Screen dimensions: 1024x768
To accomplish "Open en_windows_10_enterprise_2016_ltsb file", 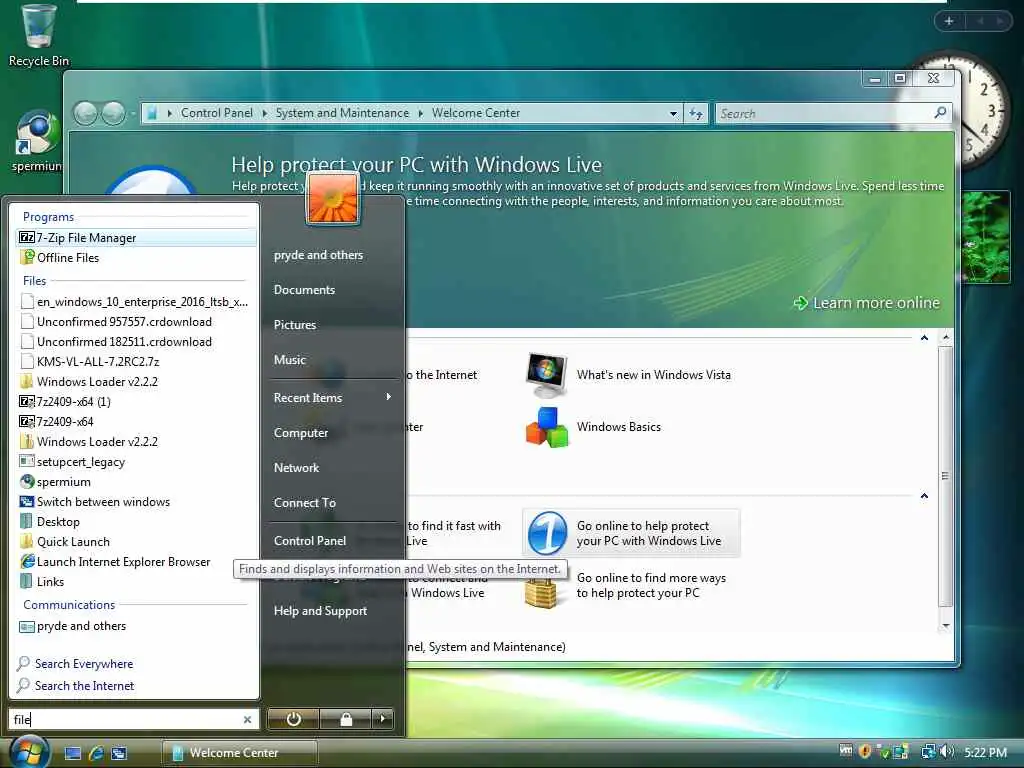I will [x=135, y=302].
